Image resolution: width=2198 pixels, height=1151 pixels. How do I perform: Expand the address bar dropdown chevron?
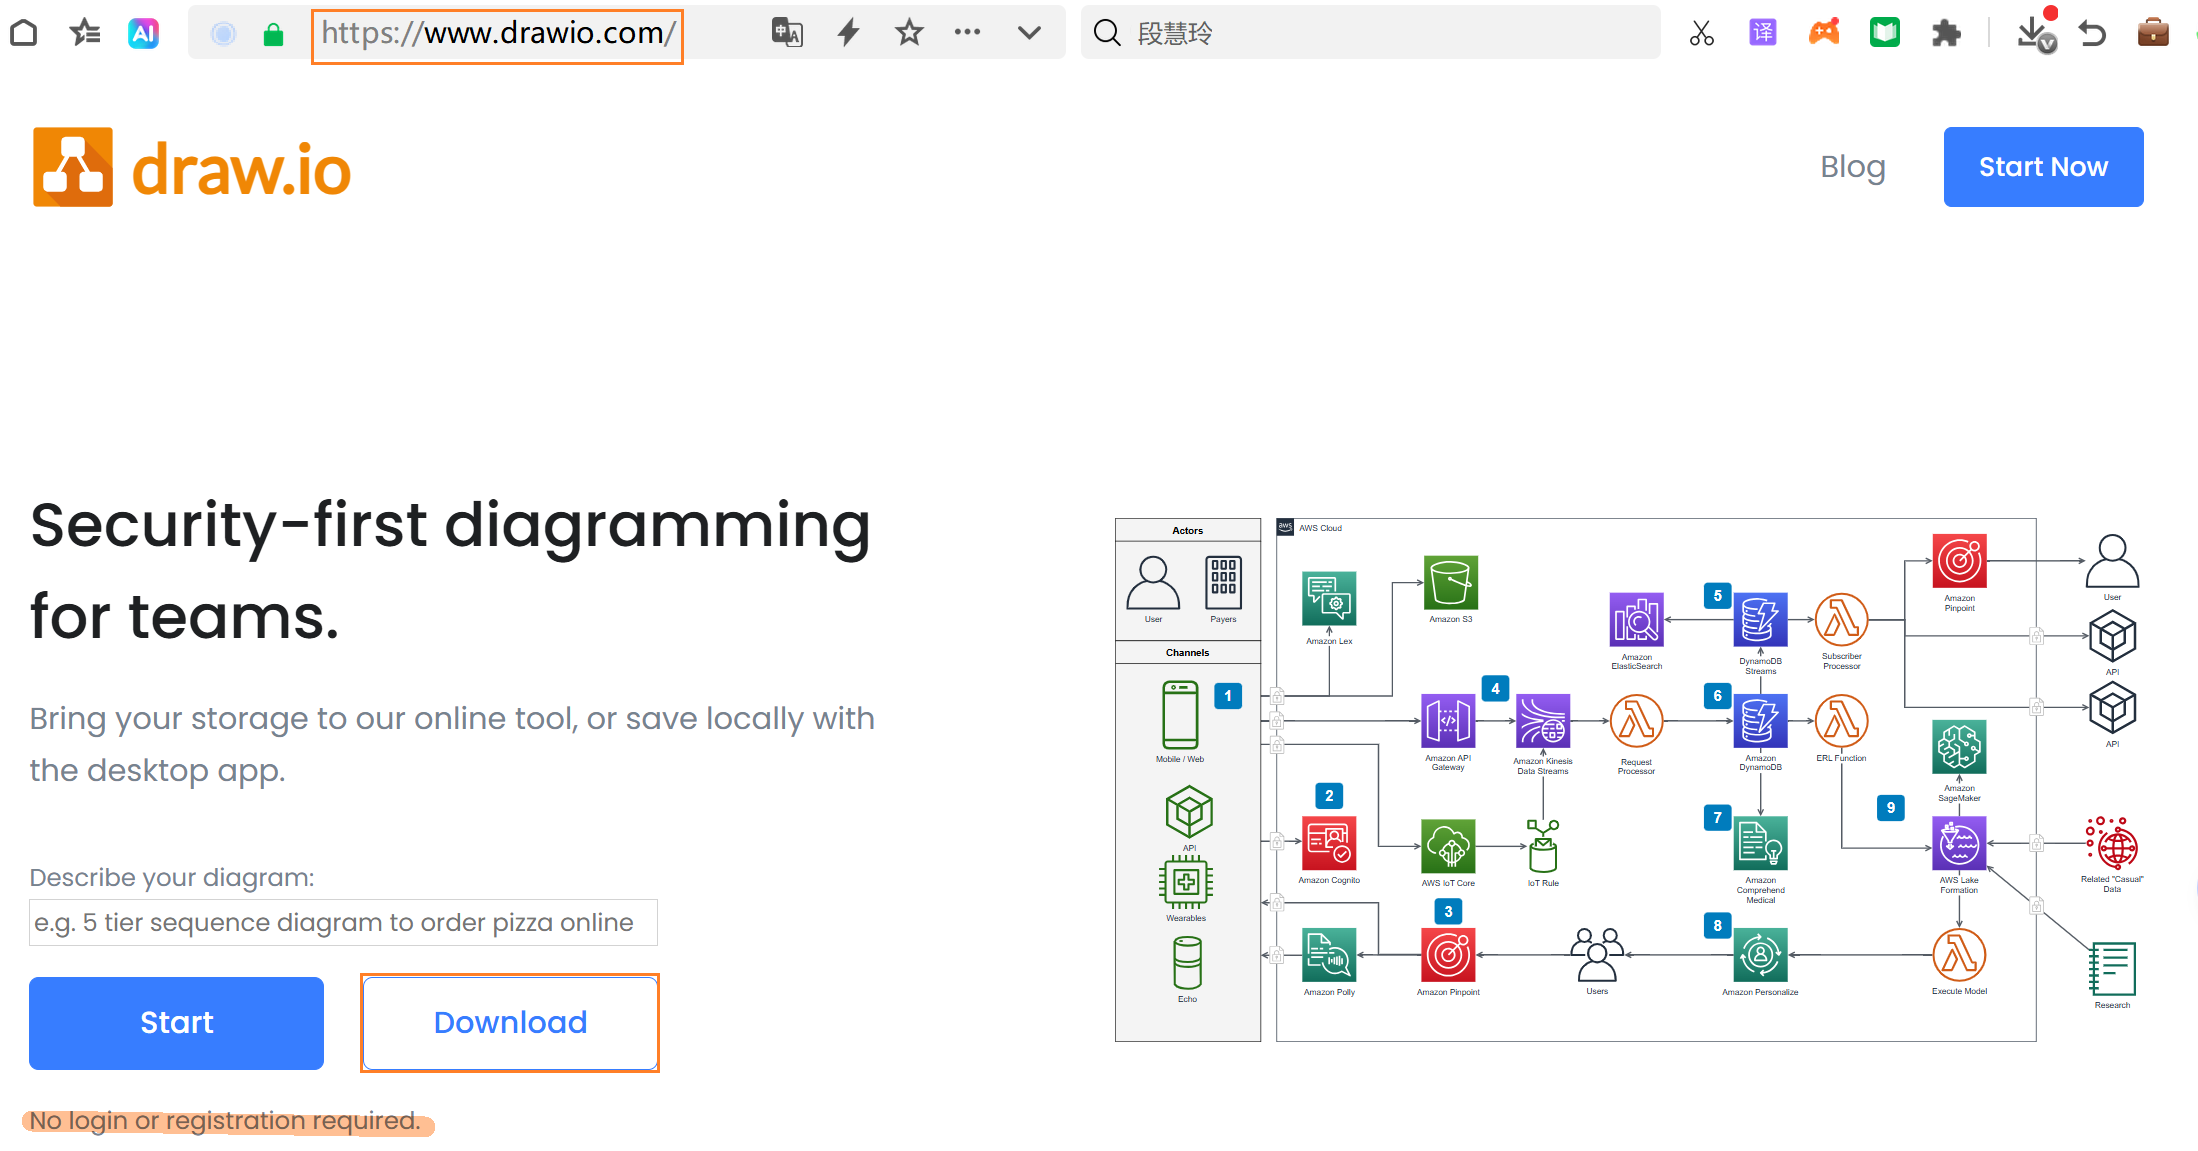point(1029,33)
